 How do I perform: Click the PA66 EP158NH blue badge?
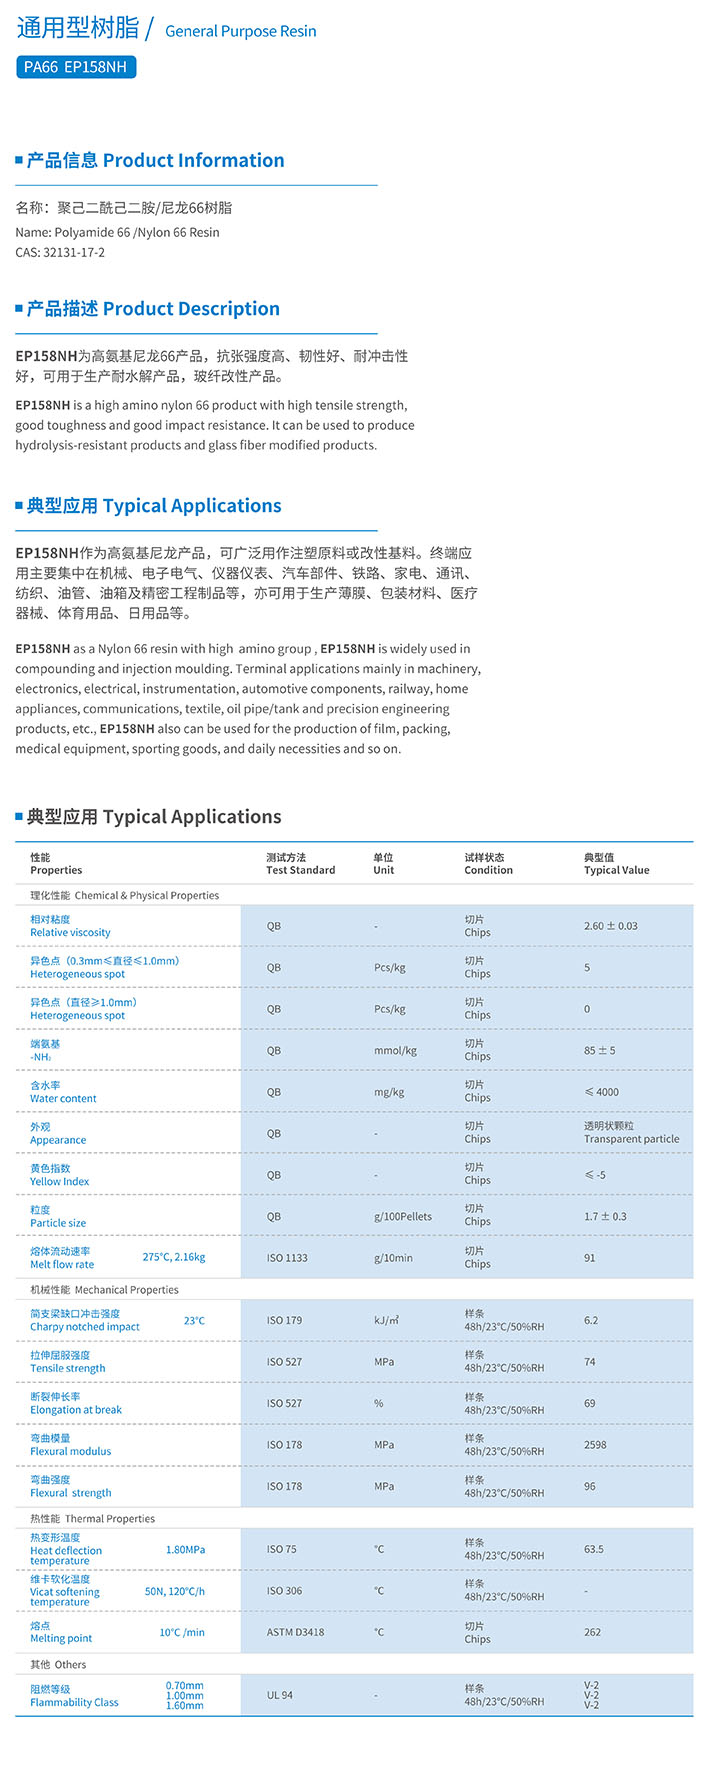[x=76, y=67]
